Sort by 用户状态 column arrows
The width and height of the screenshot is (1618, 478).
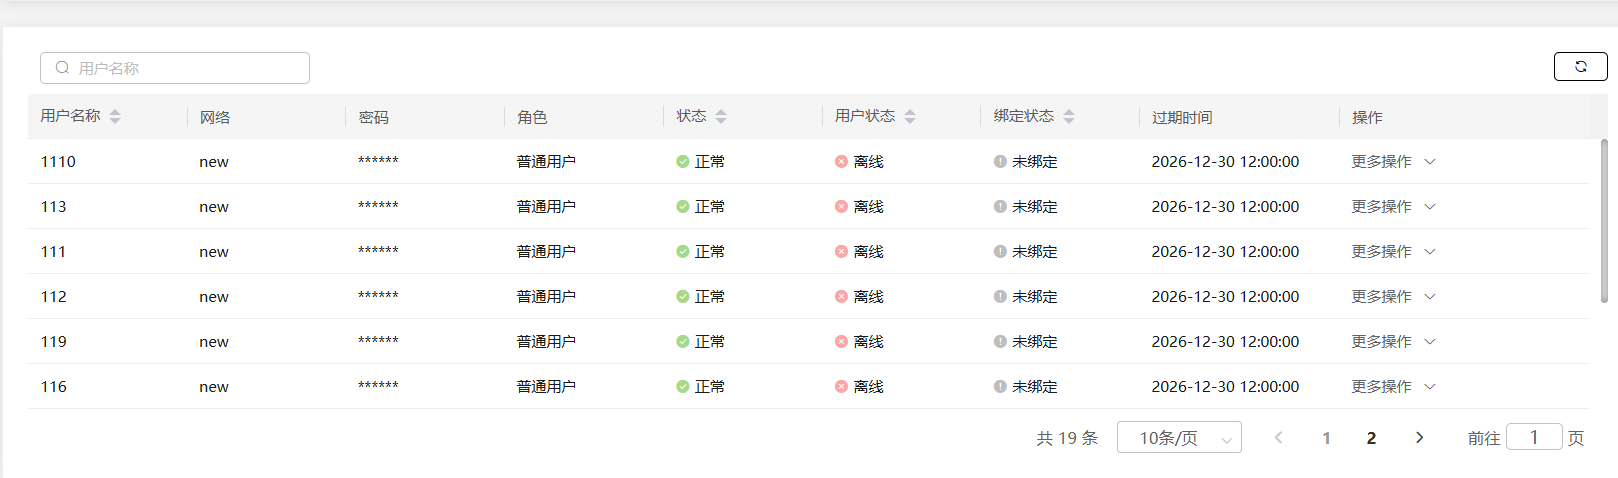click(910, 117)
